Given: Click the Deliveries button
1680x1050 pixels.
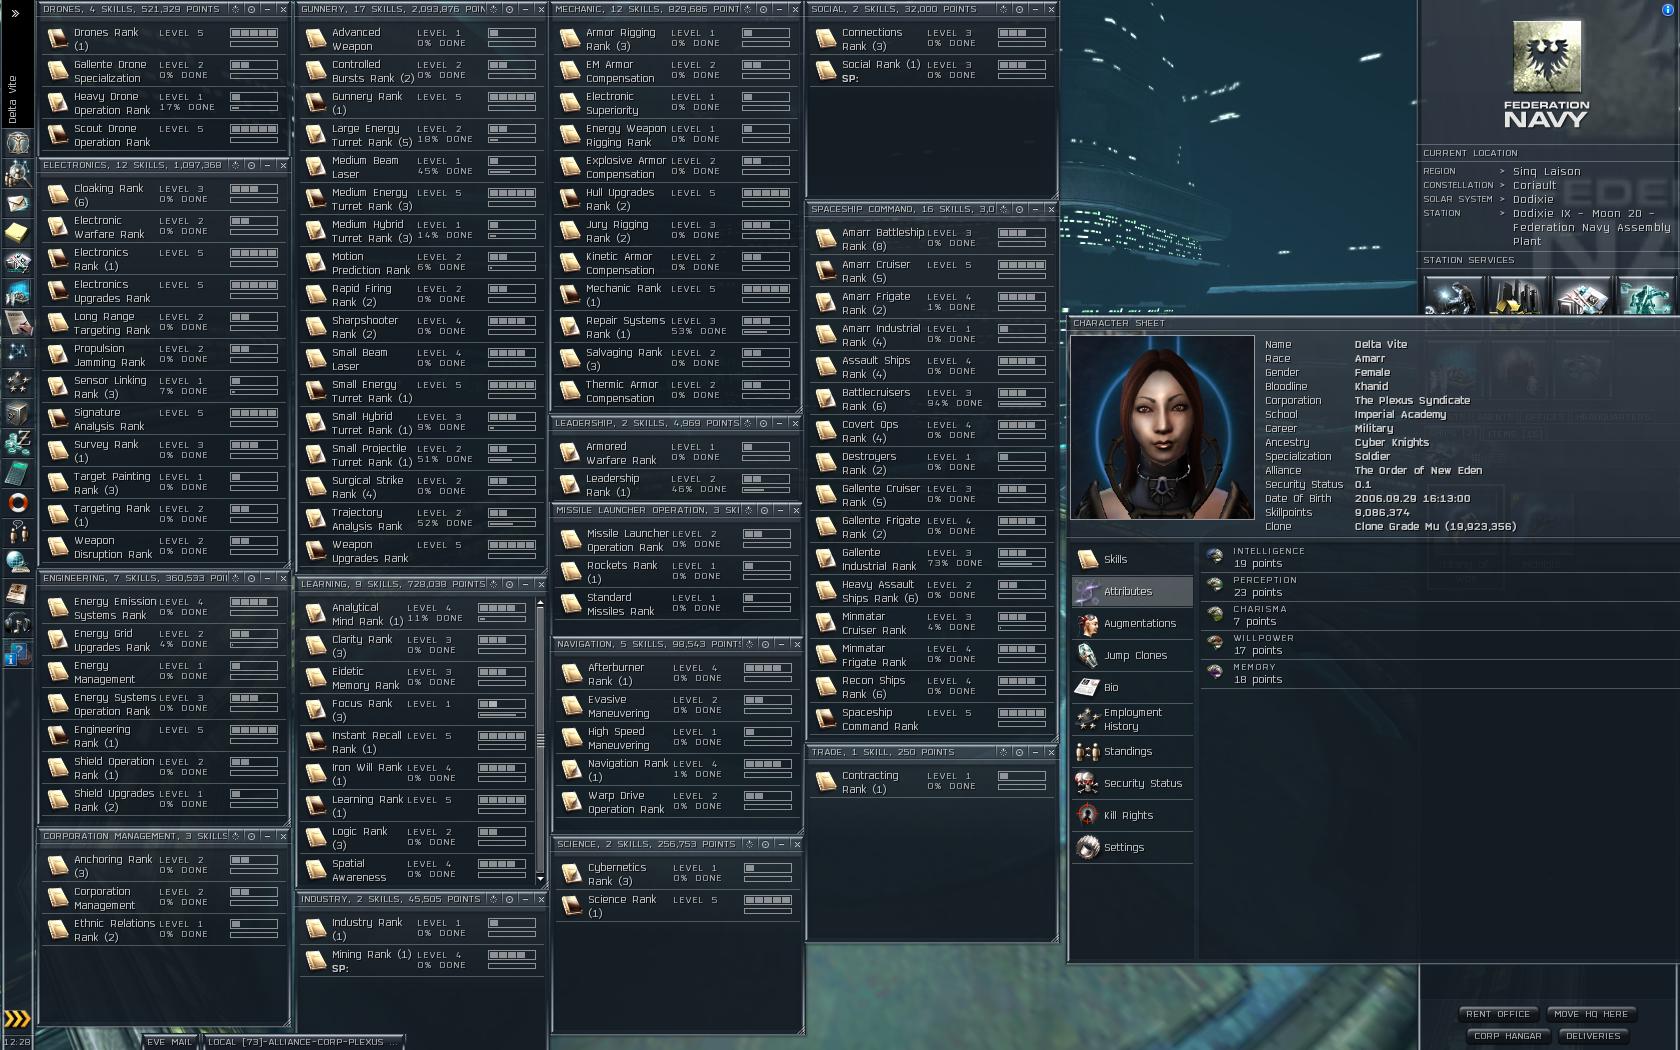Looking at the screenshot, I should 1593,1036.
